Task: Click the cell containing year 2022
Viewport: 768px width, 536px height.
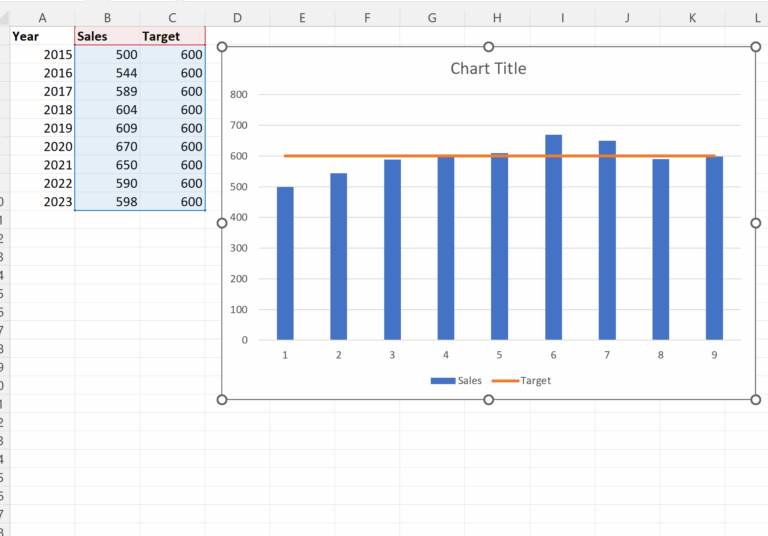Action: (x=43, y=183)
